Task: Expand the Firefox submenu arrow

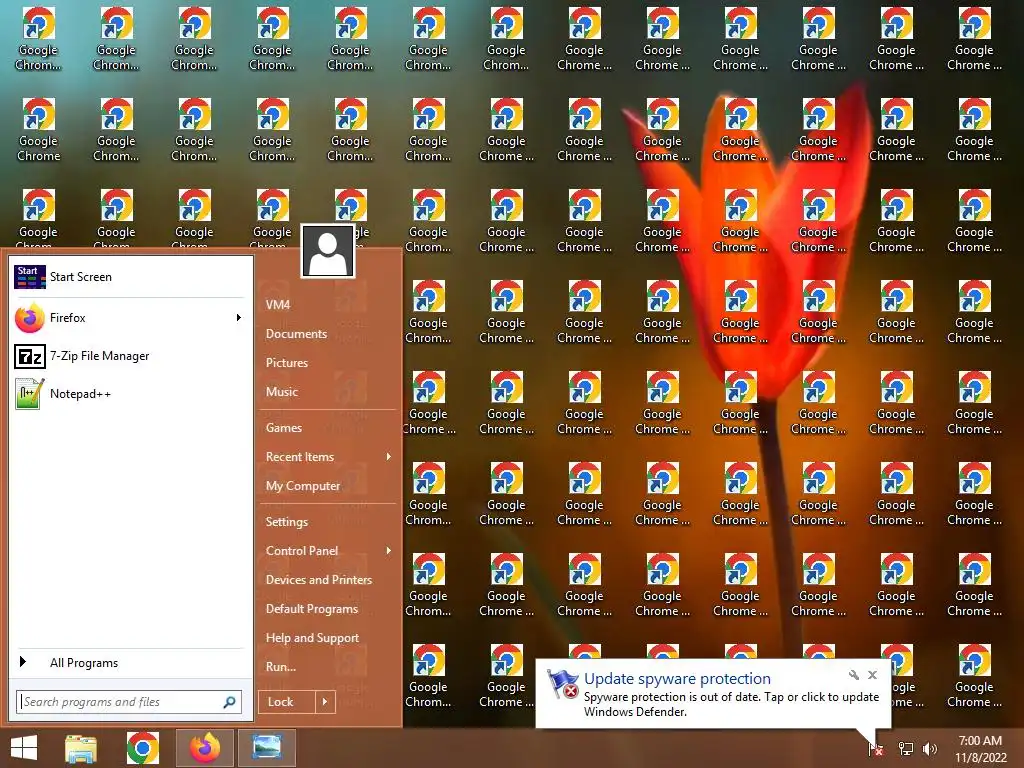Action: (238, 318)
